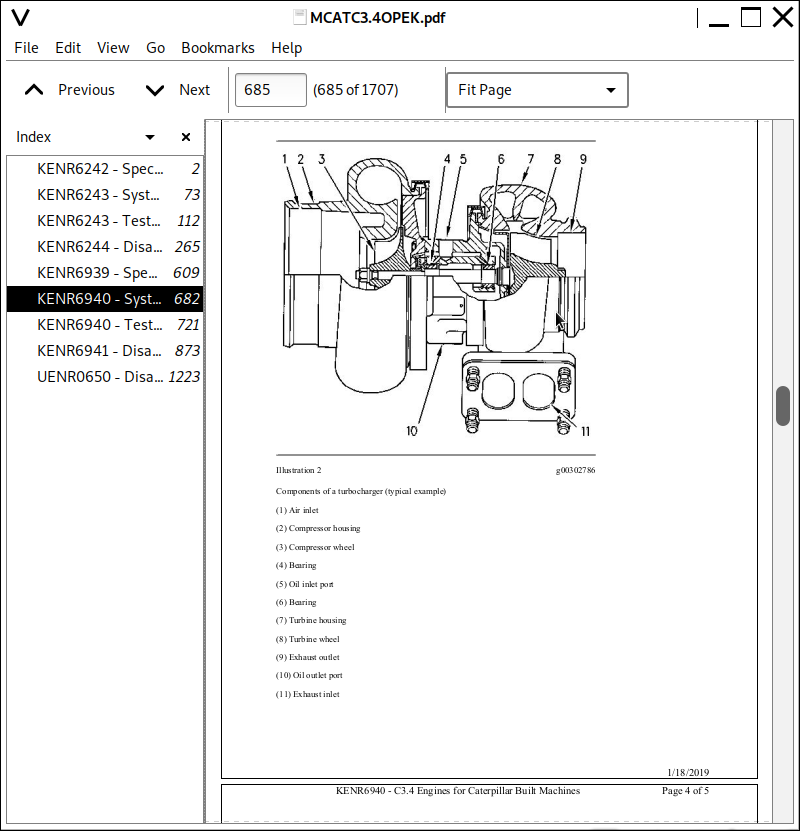Click the Previous page up-arrow icon

[x=34, y=90]
